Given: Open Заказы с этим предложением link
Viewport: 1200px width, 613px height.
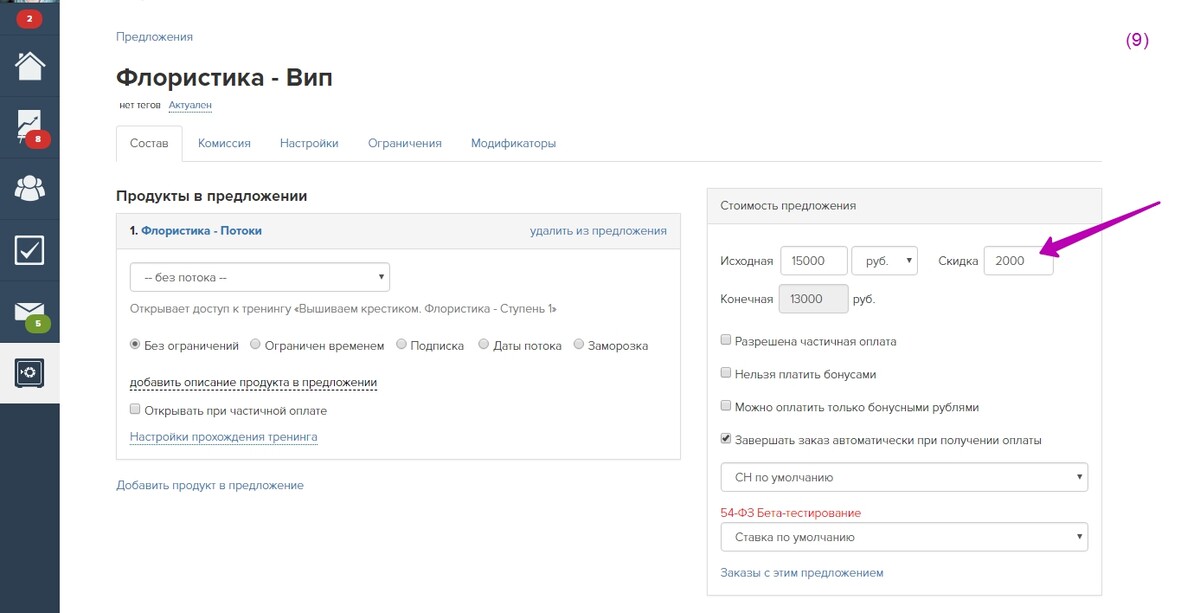Looking at the screenshot, I should pyautogui.click(x=802, y=573).
